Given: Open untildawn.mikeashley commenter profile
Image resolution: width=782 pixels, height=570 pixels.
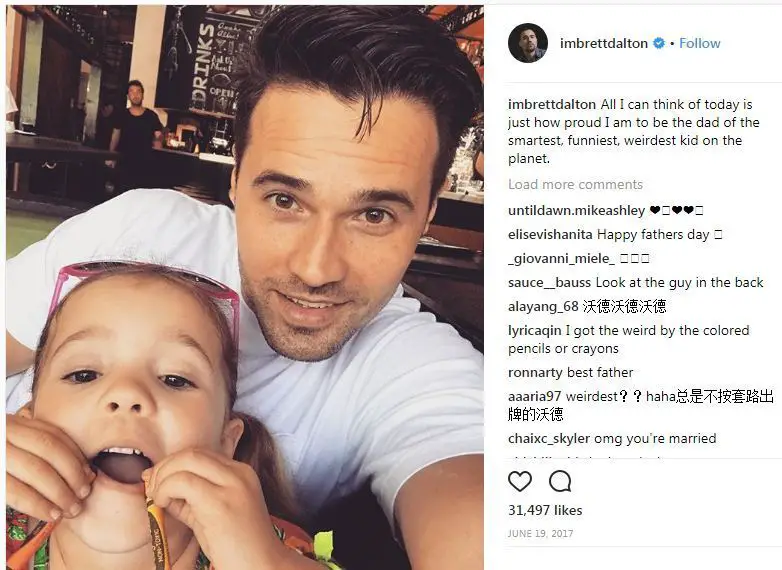Looking at the screenshot, I should tap(576, 210).
